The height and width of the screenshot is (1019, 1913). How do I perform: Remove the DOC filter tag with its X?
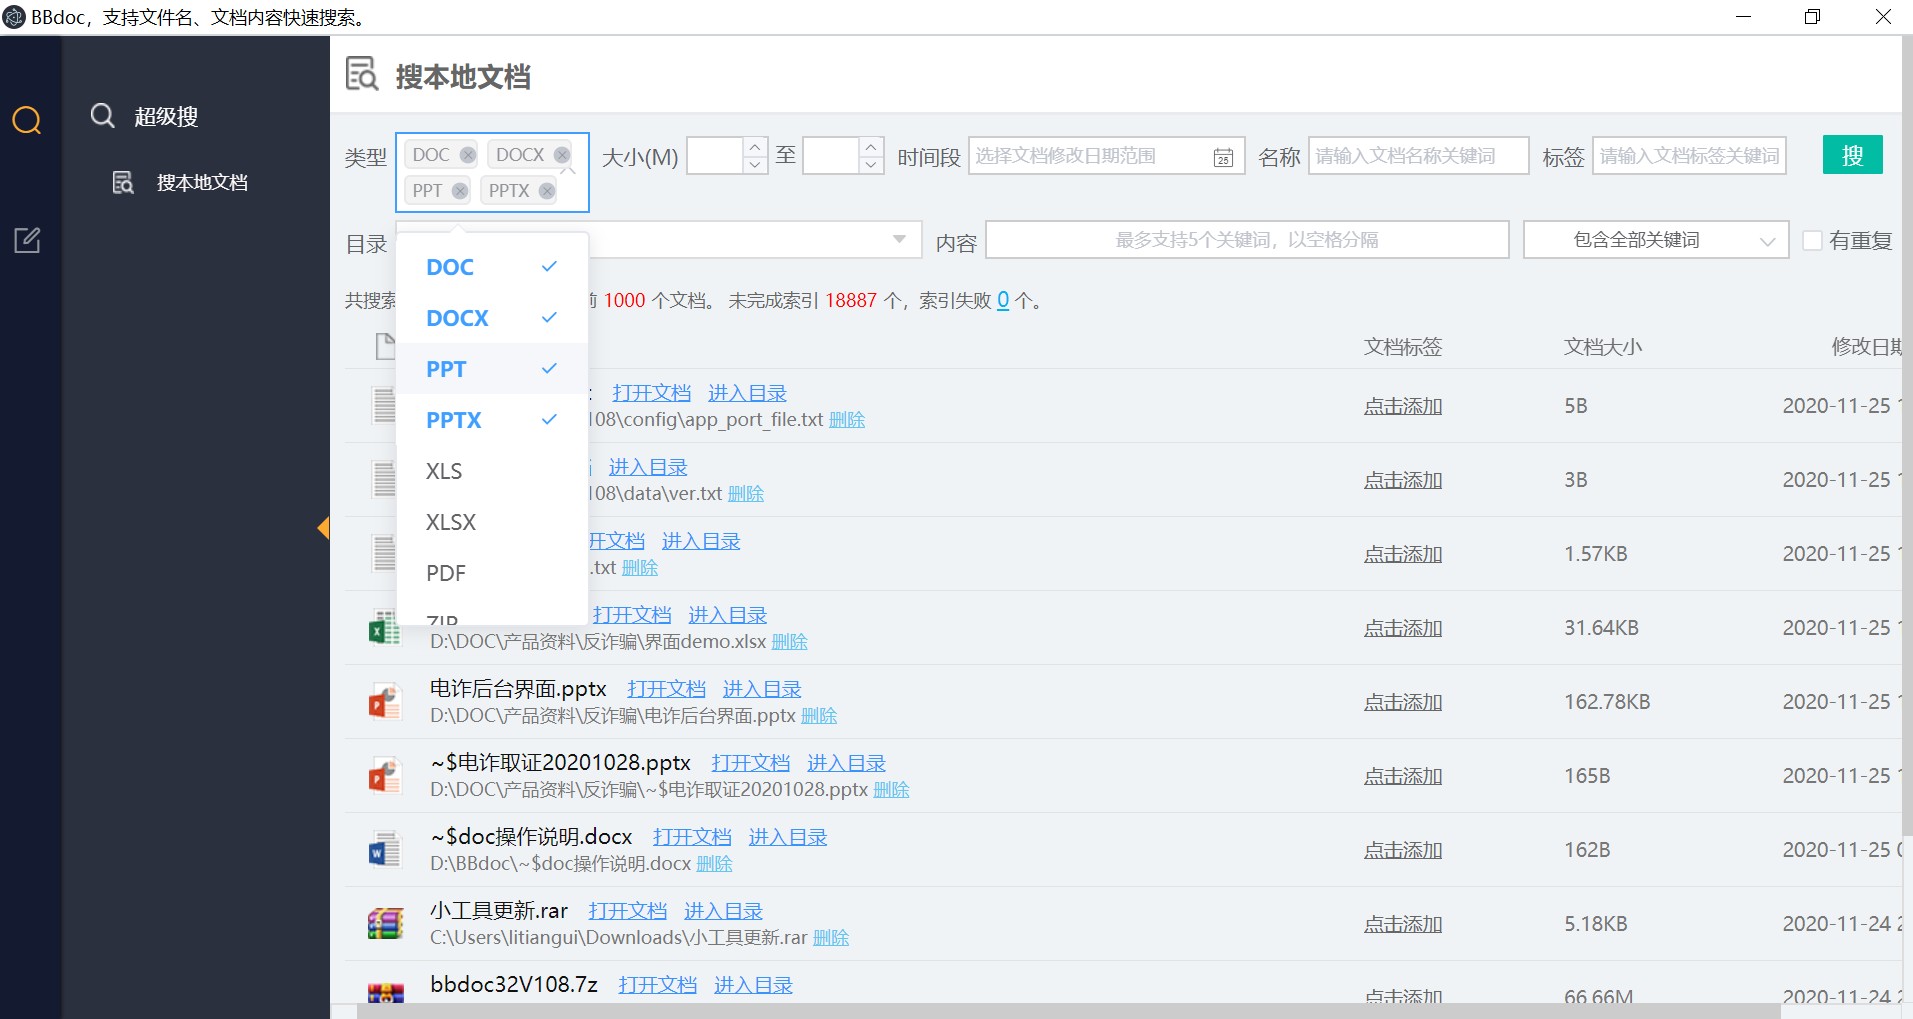point(470,154)
